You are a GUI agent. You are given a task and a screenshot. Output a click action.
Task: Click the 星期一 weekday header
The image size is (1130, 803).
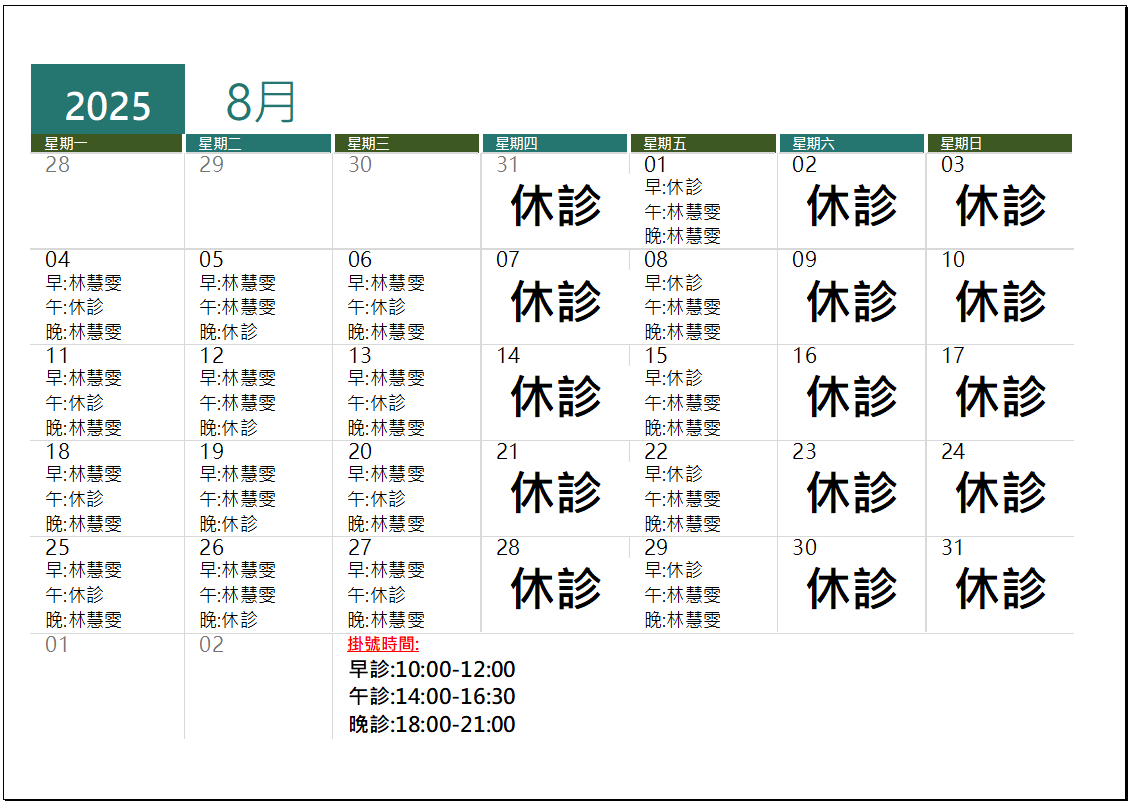point(107,143)
